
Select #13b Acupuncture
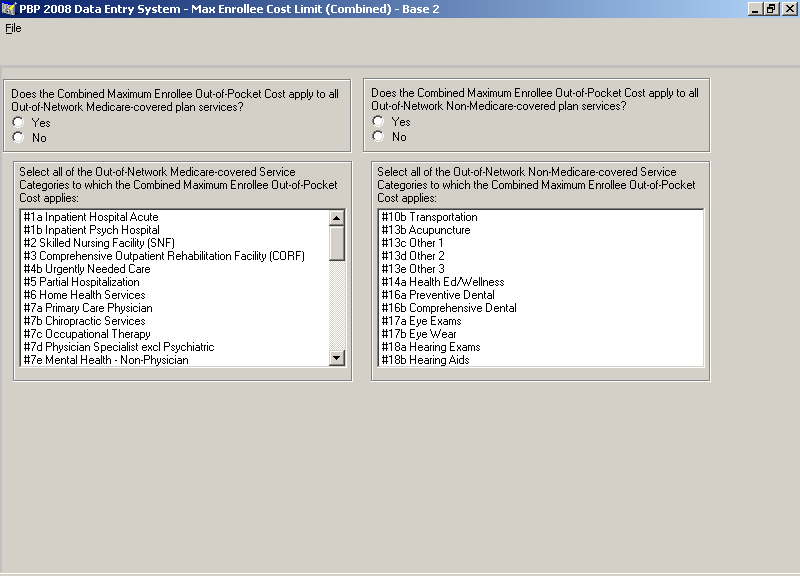pyautogui.click(x=541, y=230)
